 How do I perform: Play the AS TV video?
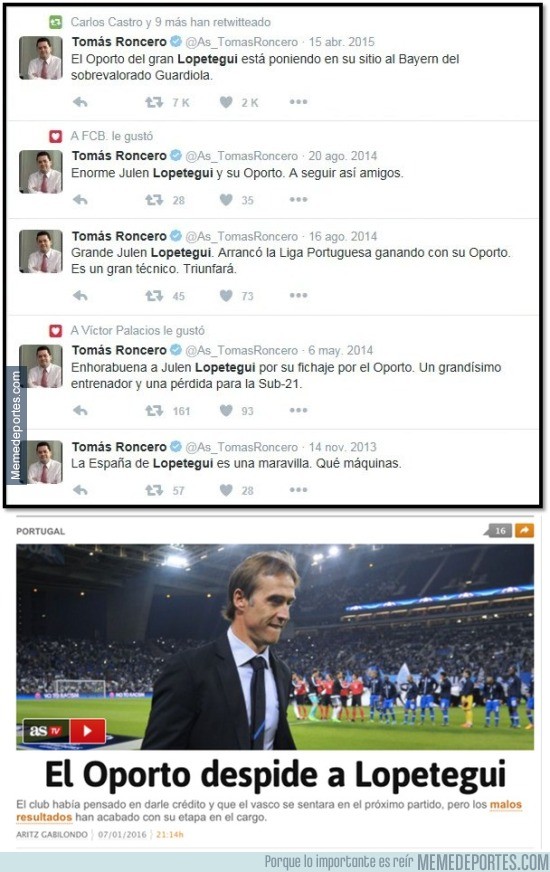88,731
